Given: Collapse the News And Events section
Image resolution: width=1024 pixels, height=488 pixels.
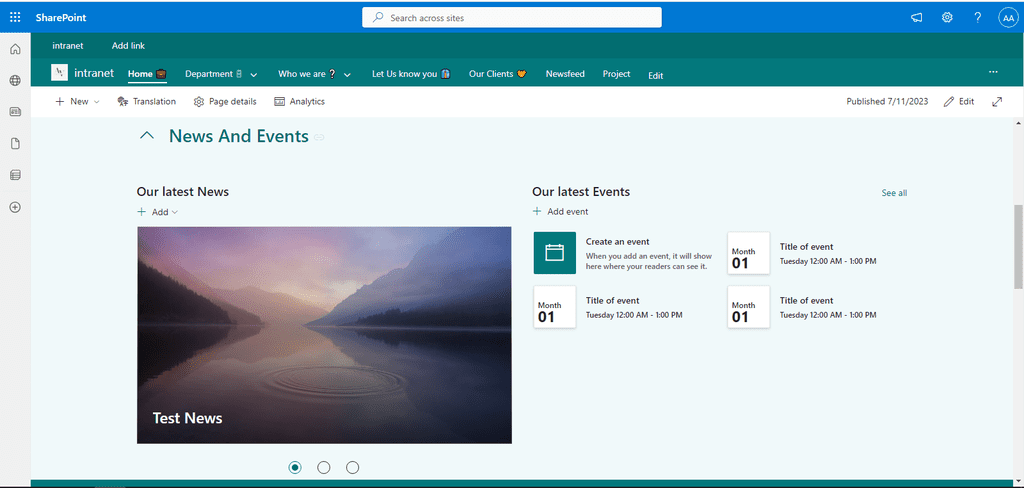Looking at the screenshot, I should click(148, 136).
